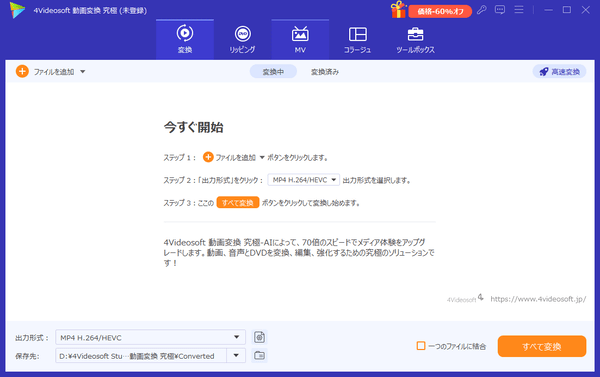The image size is (600, 377).
Task: Click the orange plus add-file icon in toolbar
Action: [22, 71]
